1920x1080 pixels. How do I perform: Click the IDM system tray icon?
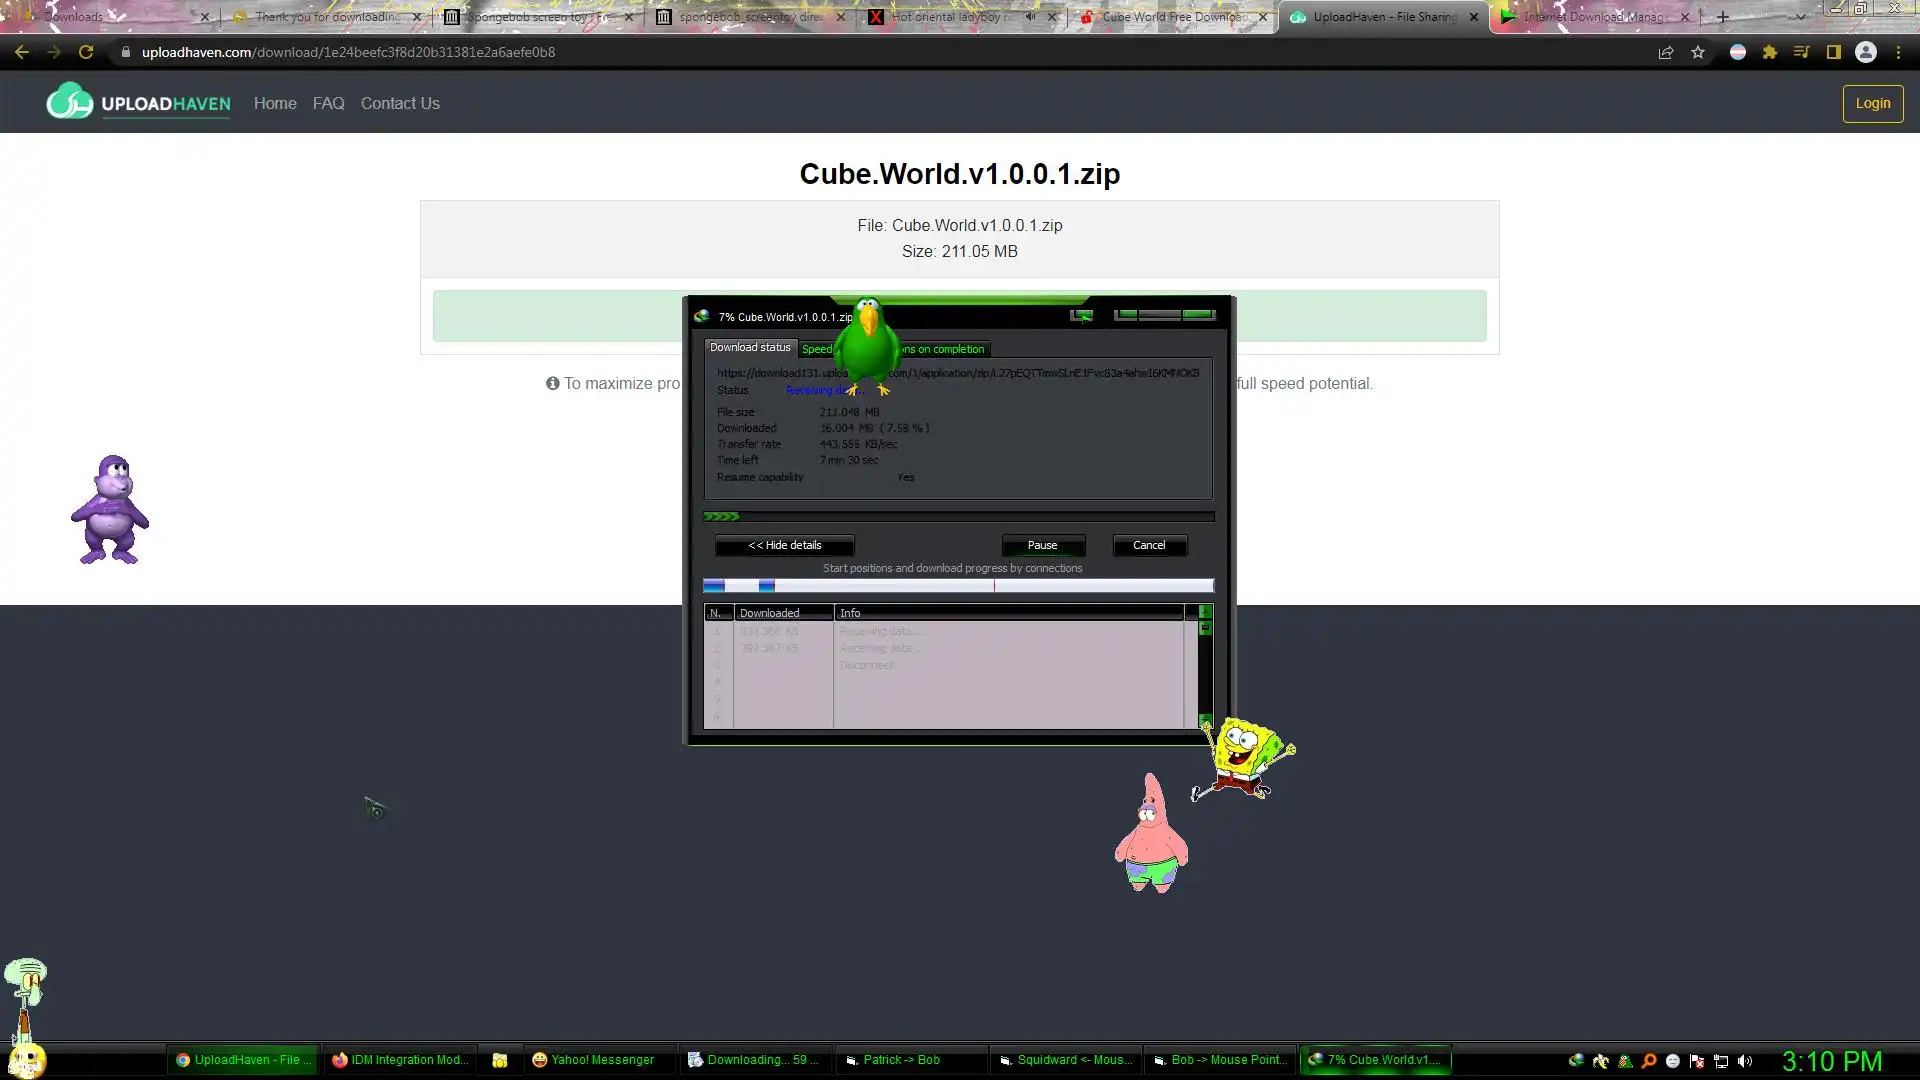1576,1061
